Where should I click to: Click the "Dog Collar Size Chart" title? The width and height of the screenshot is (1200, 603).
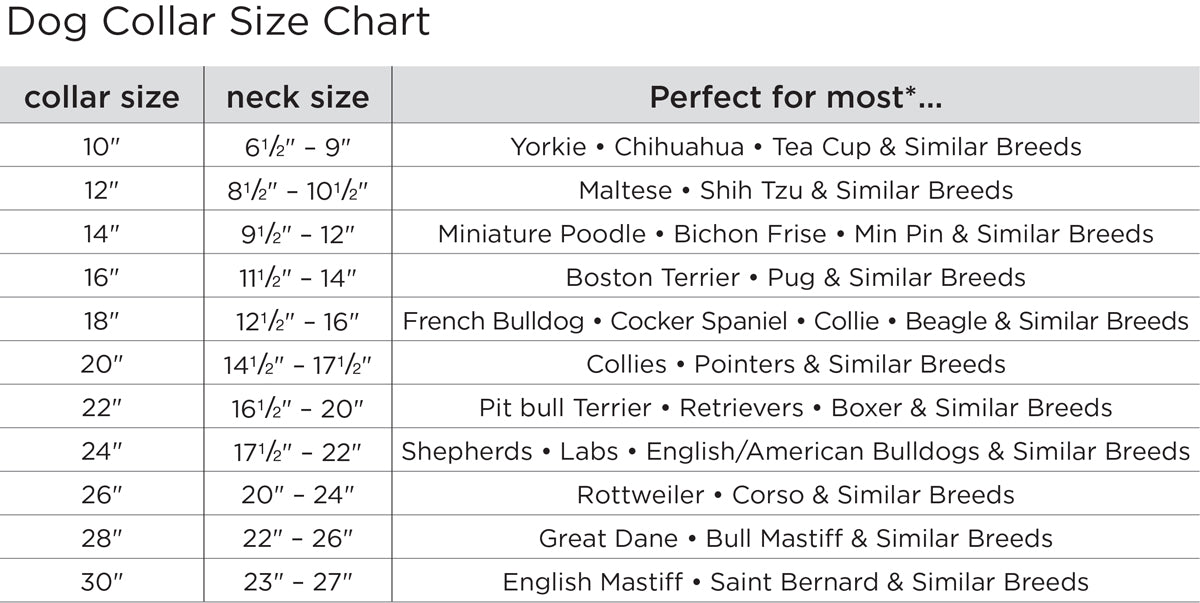(x=218, y=22)
